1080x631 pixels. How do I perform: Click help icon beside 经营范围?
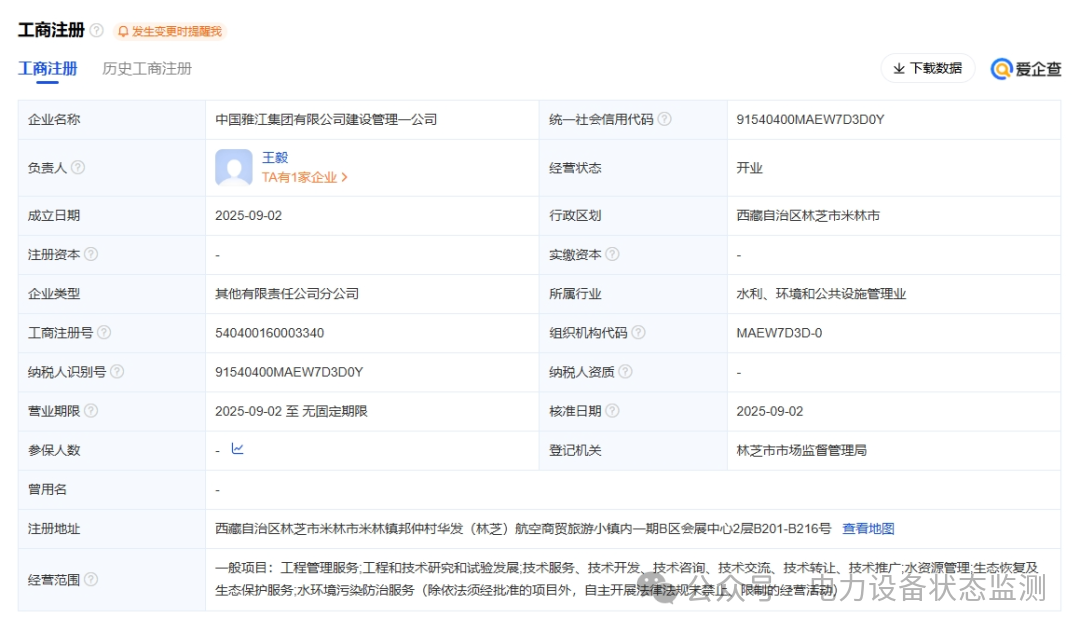pos(91,579)
